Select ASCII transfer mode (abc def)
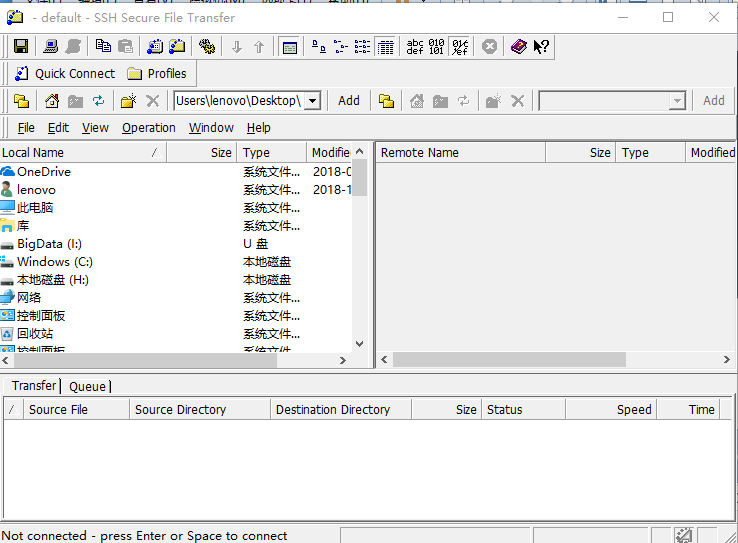 [x=415, y=47]
